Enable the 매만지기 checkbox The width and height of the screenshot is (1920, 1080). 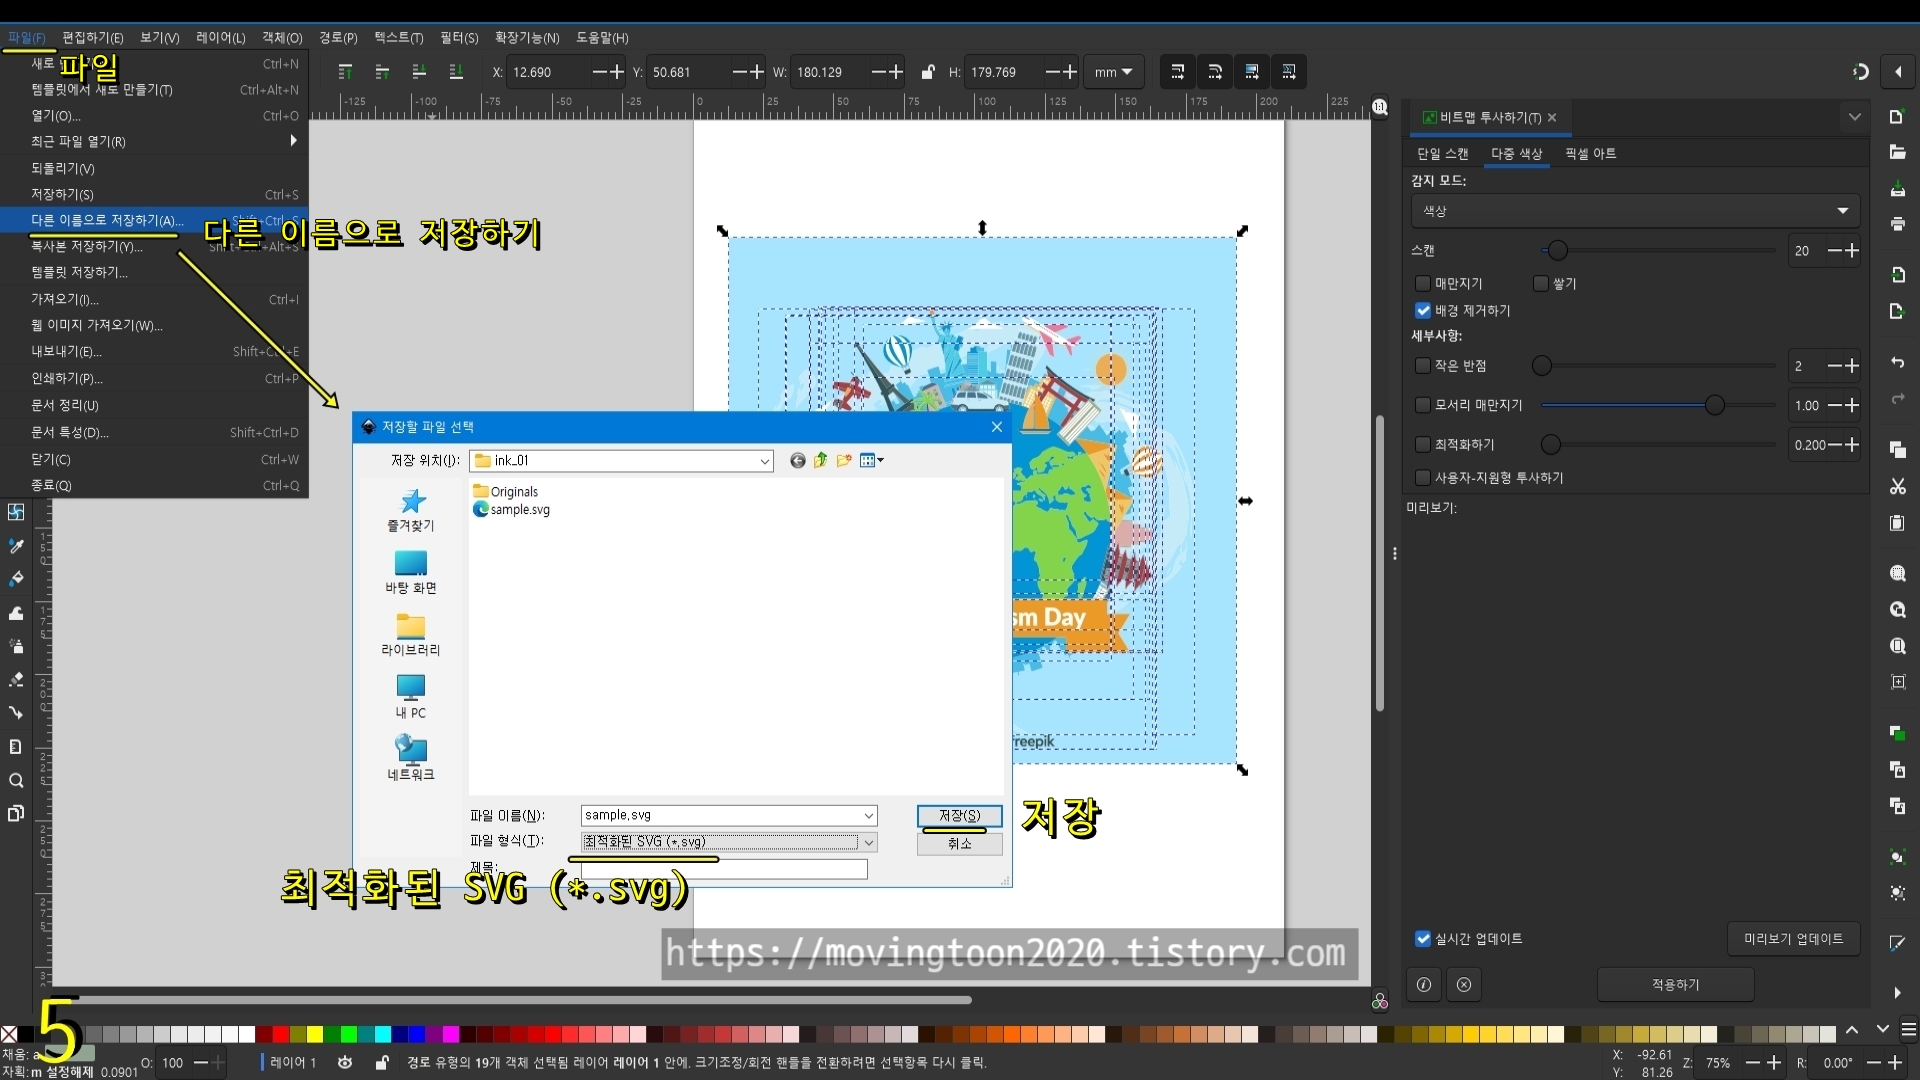coord(1423,283)
